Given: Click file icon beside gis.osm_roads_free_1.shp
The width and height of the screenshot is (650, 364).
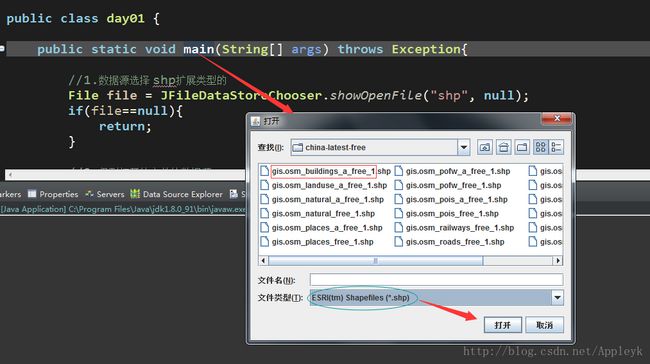Looking at the screenshot, I should (398, 242).
